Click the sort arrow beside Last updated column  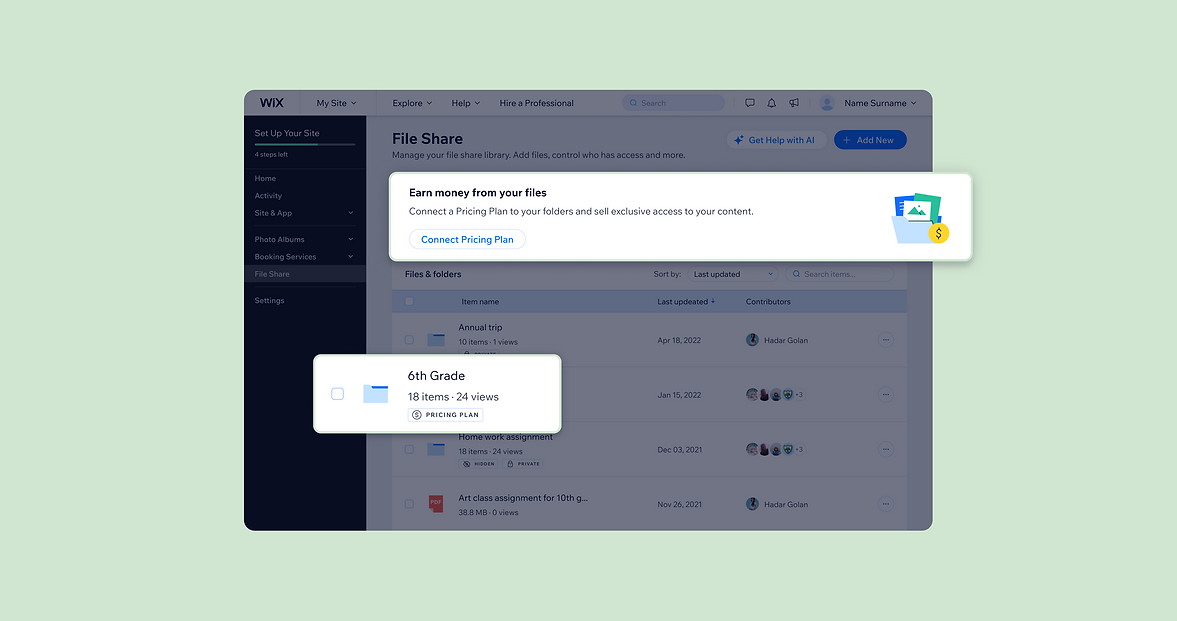click(x=713, y=302)
